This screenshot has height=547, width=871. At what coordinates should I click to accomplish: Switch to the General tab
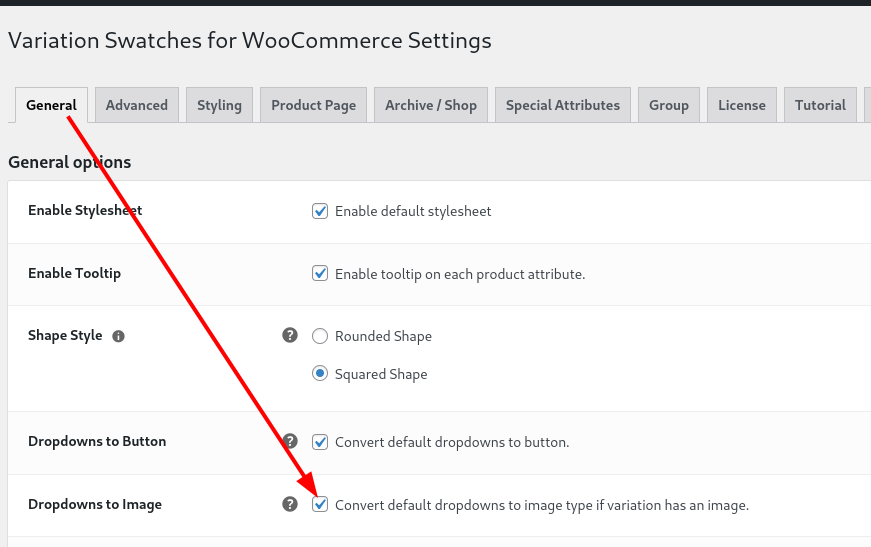point(51,105)
